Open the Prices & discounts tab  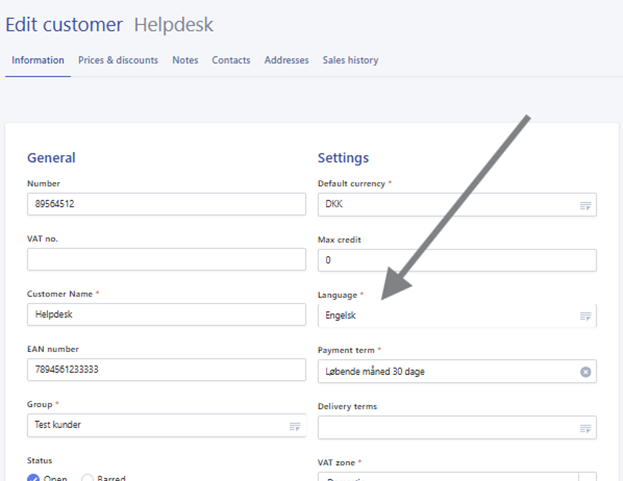(x=118, y=60)
